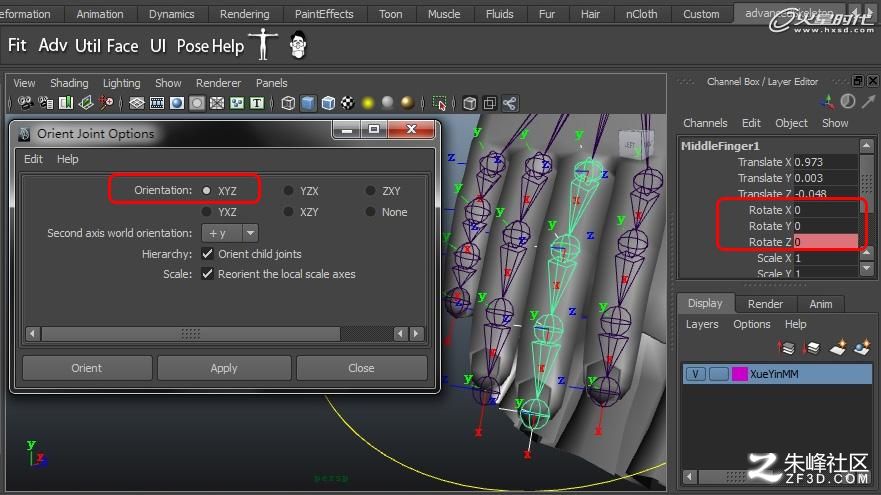Create new layer from selected objects icon
This screenshot has height=495, width=881.
(862, 348)
